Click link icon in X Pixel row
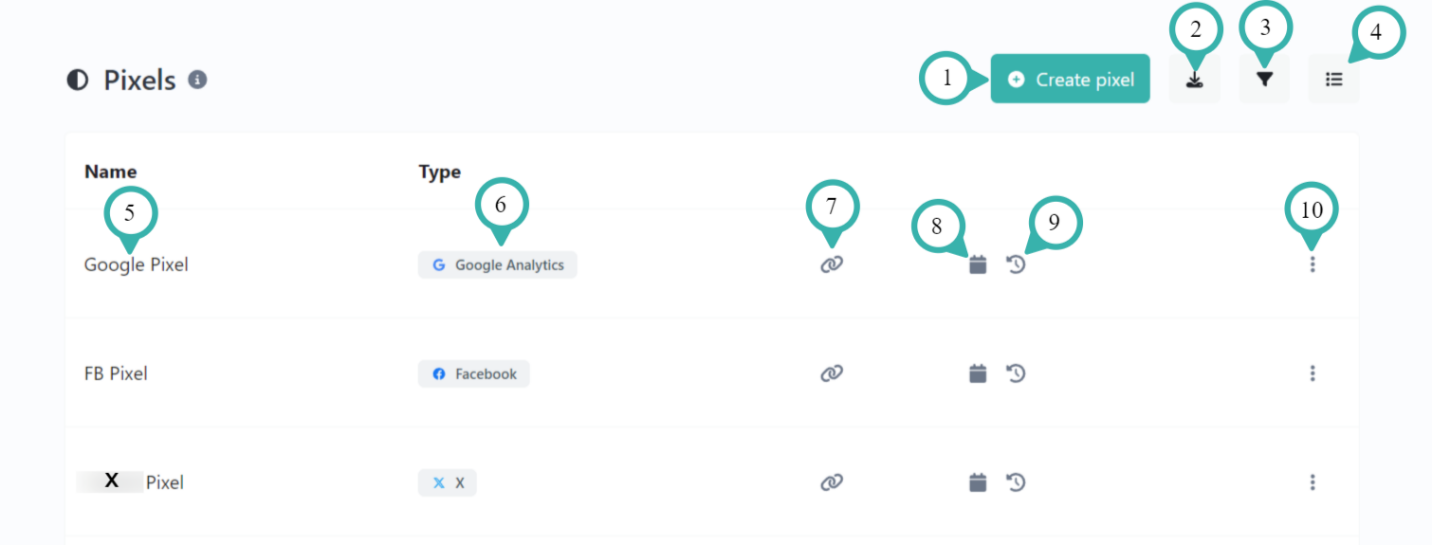 831,483
